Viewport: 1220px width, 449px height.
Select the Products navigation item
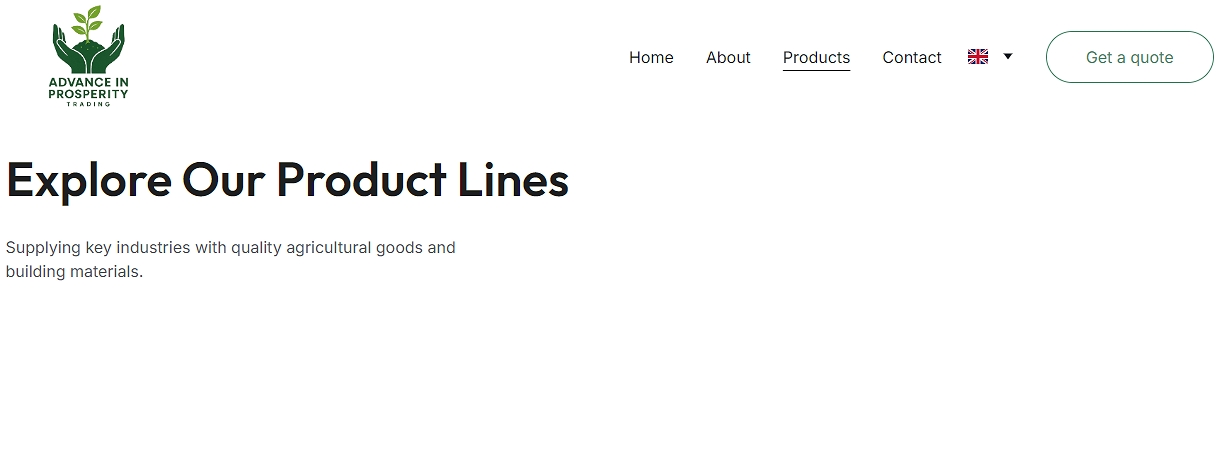pos(816,58)
